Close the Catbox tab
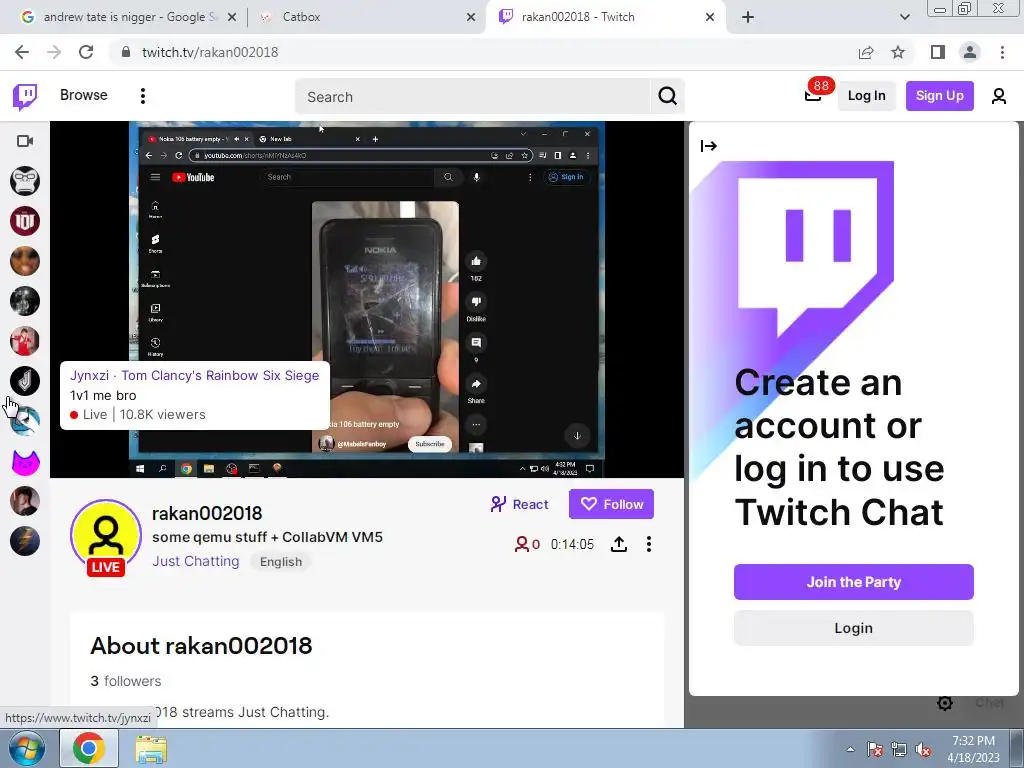Screen dimensions: 1024x768 [x=471, y=17]
